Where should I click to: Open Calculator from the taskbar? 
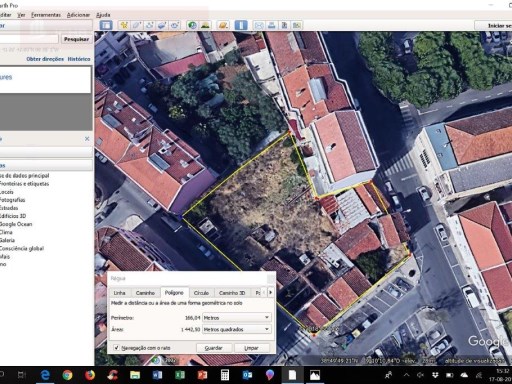(x=225, y=375)
